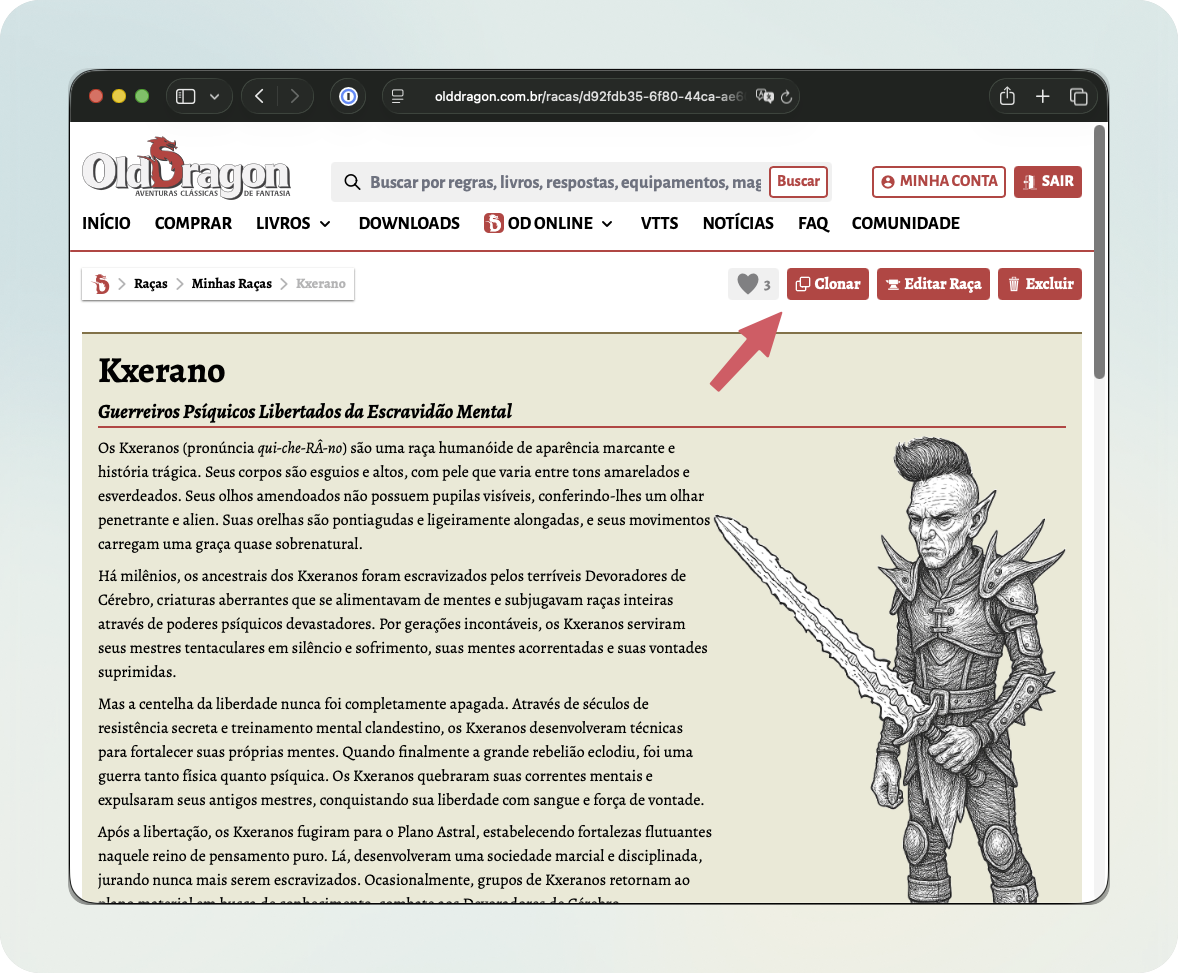Open a new tab with the plus icon
Image resolution: width=1178 pixels, height=973 pixels.
click(x=1043, y=96)
